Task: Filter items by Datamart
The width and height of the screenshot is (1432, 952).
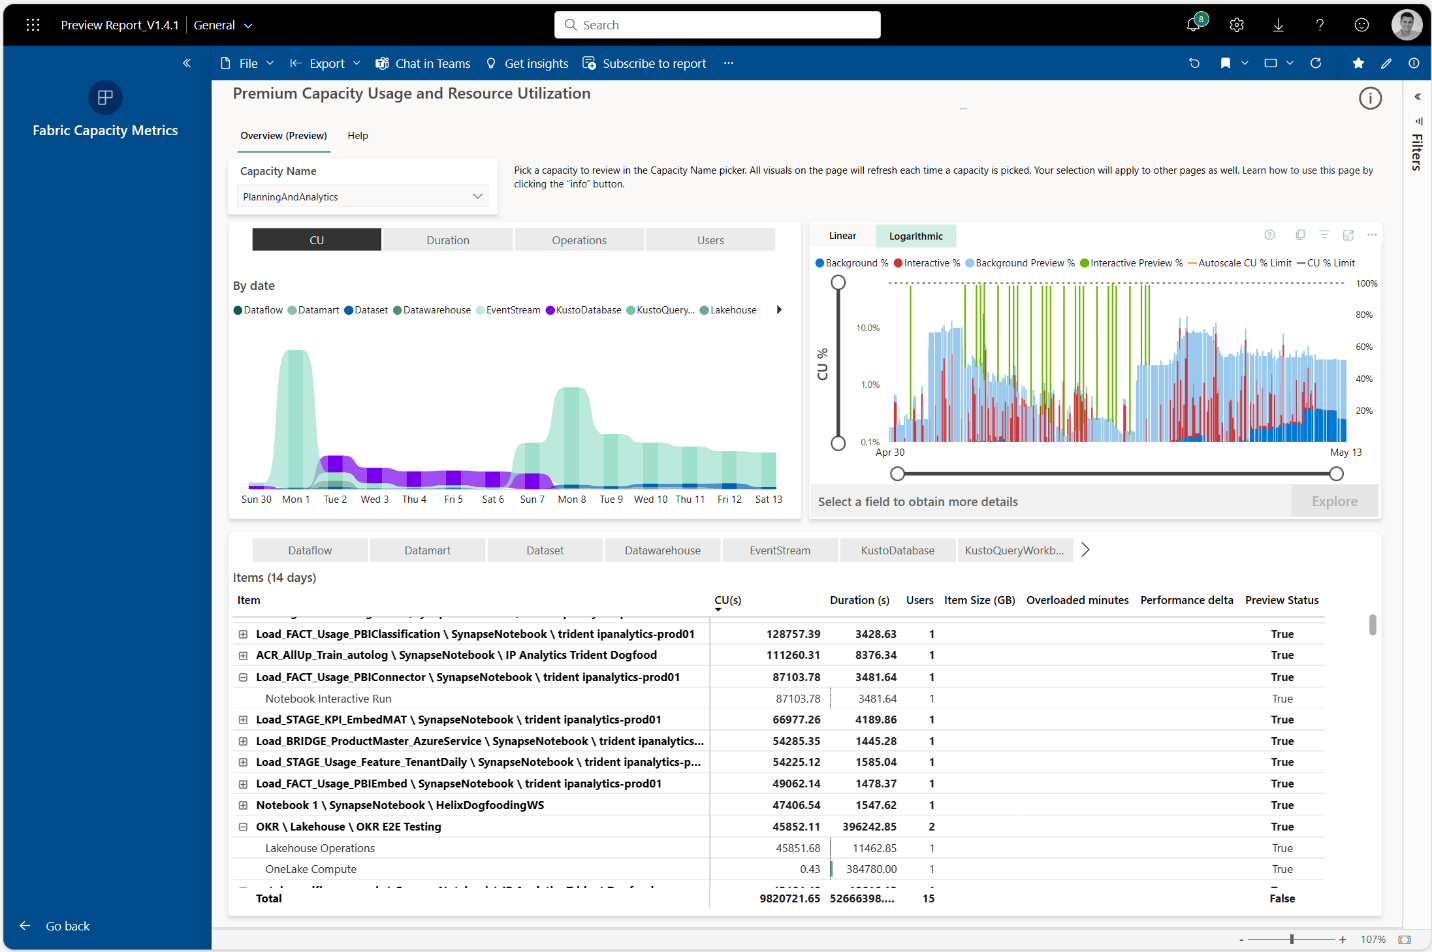Action: (x=427, y=550)
